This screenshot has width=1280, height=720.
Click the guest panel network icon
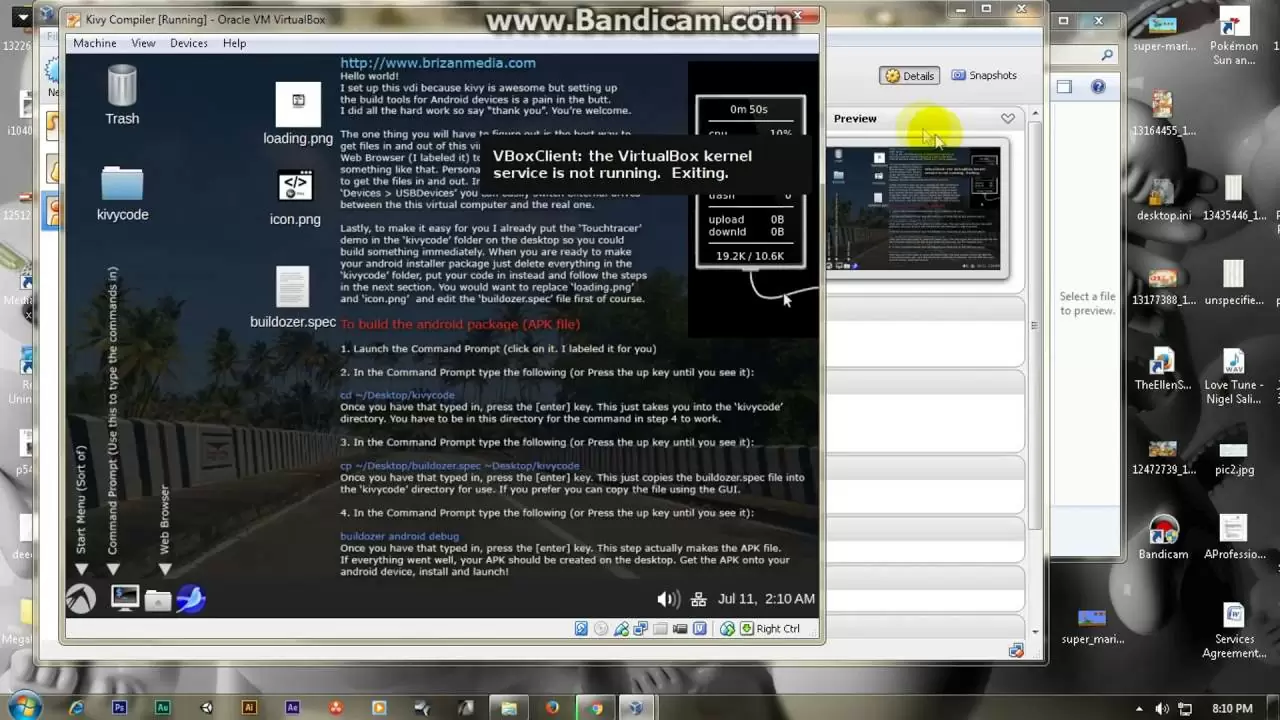click(699, 599)
